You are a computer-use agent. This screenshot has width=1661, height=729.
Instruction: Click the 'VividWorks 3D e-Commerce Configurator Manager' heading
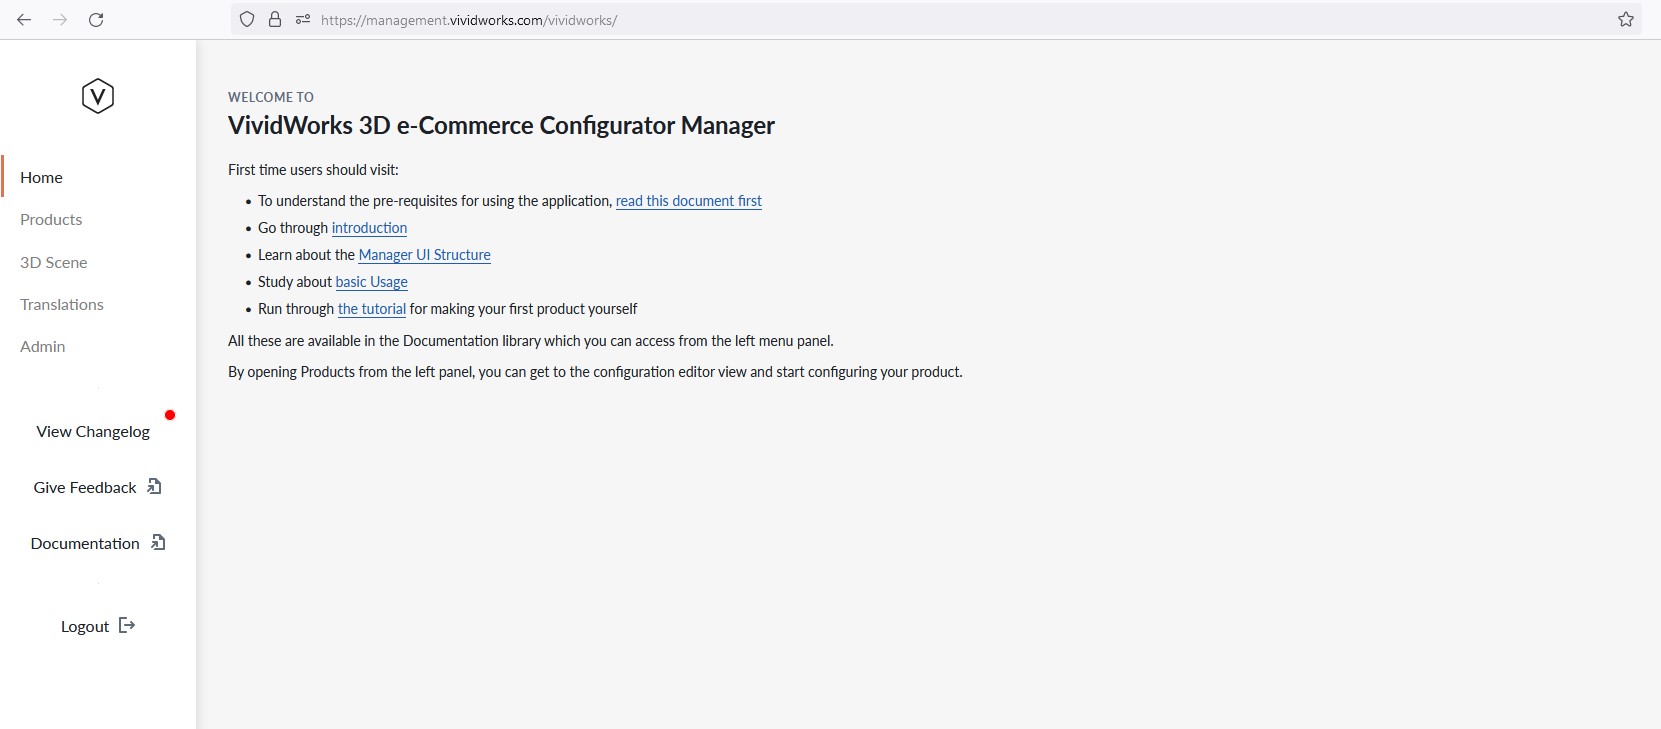(501, 125)
